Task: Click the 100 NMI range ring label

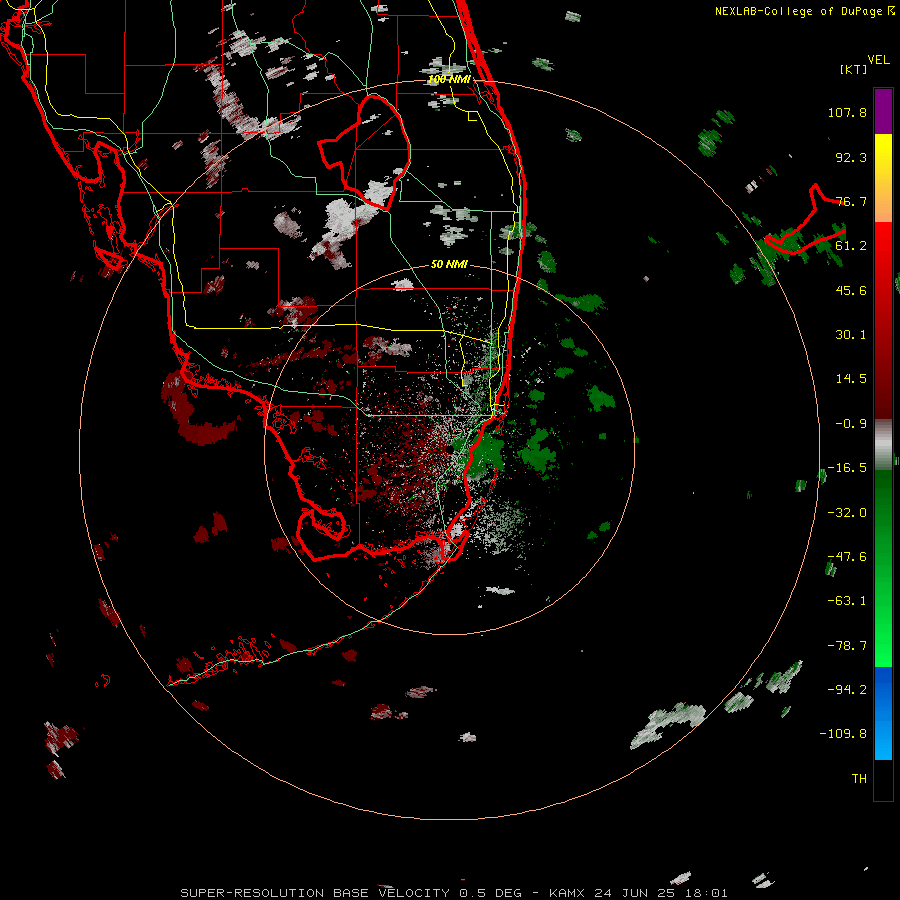Action: 449,79
